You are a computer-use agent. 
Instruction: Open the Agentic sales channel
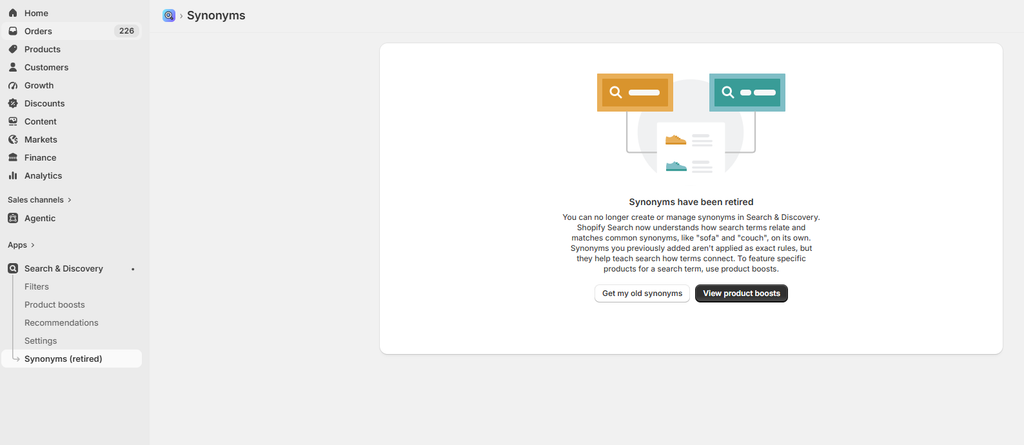tap(71, 218)
